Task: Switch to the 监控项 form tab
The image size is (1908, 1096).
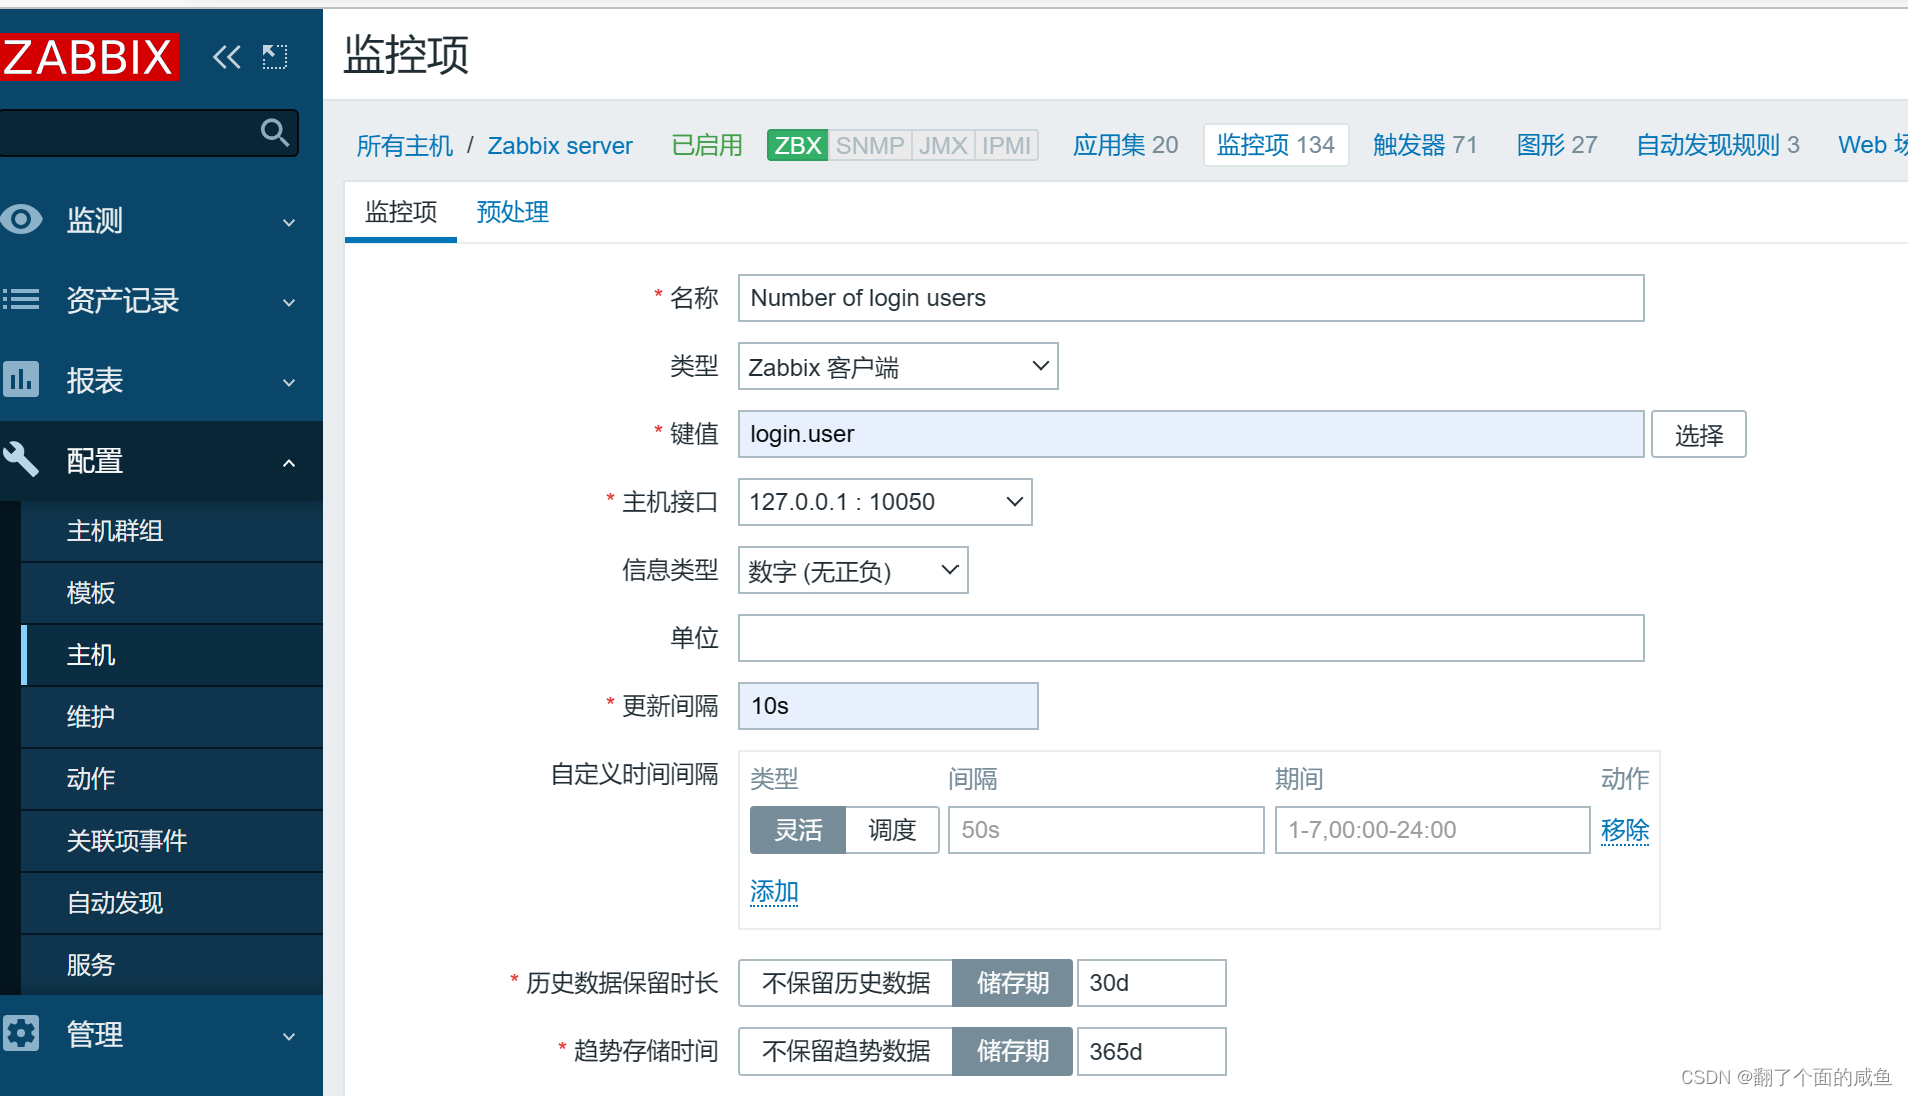Action: pyautogui.click(x=401, y=212)
